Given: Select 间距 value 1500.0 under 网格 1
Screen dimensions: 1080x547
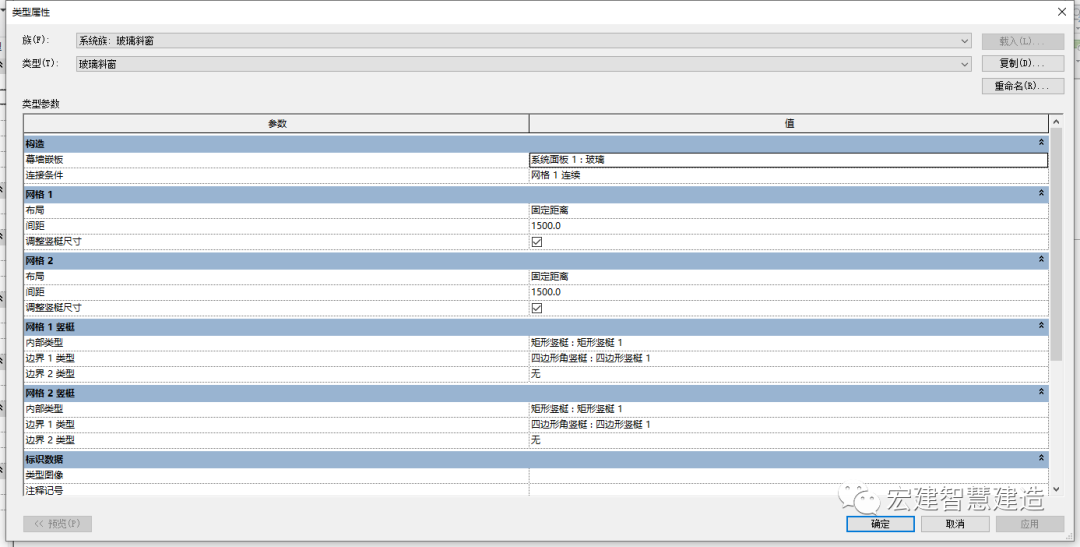Looking at the screenshot, I should click(x=789, y=226).
